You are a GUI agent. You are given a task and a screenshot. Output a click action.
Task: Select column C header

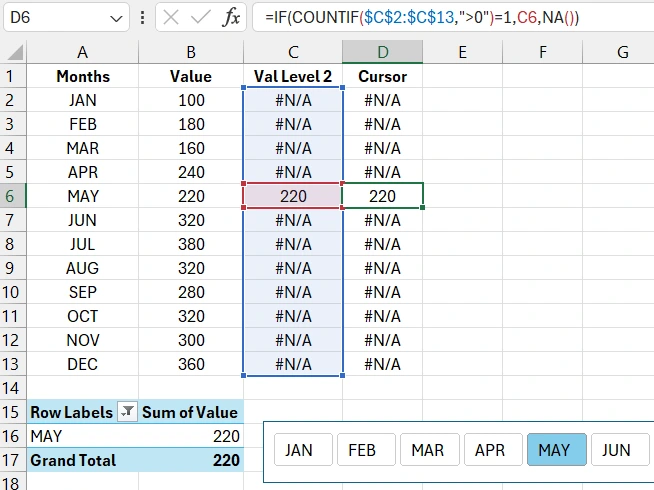point(293,52)
